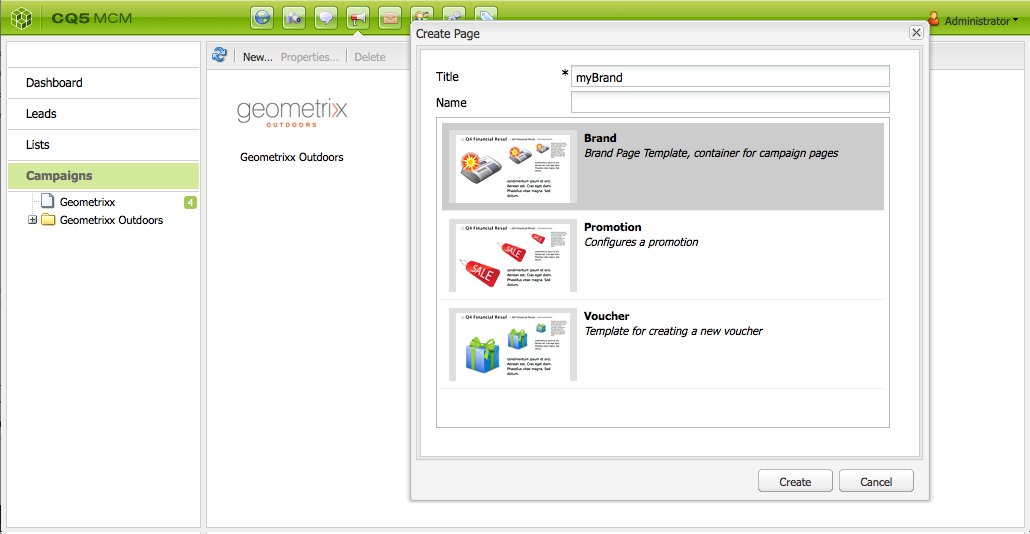Open the Administrator dropdown menu
Viewport: 1030px width, 534px height.
[x=981, y=21]
